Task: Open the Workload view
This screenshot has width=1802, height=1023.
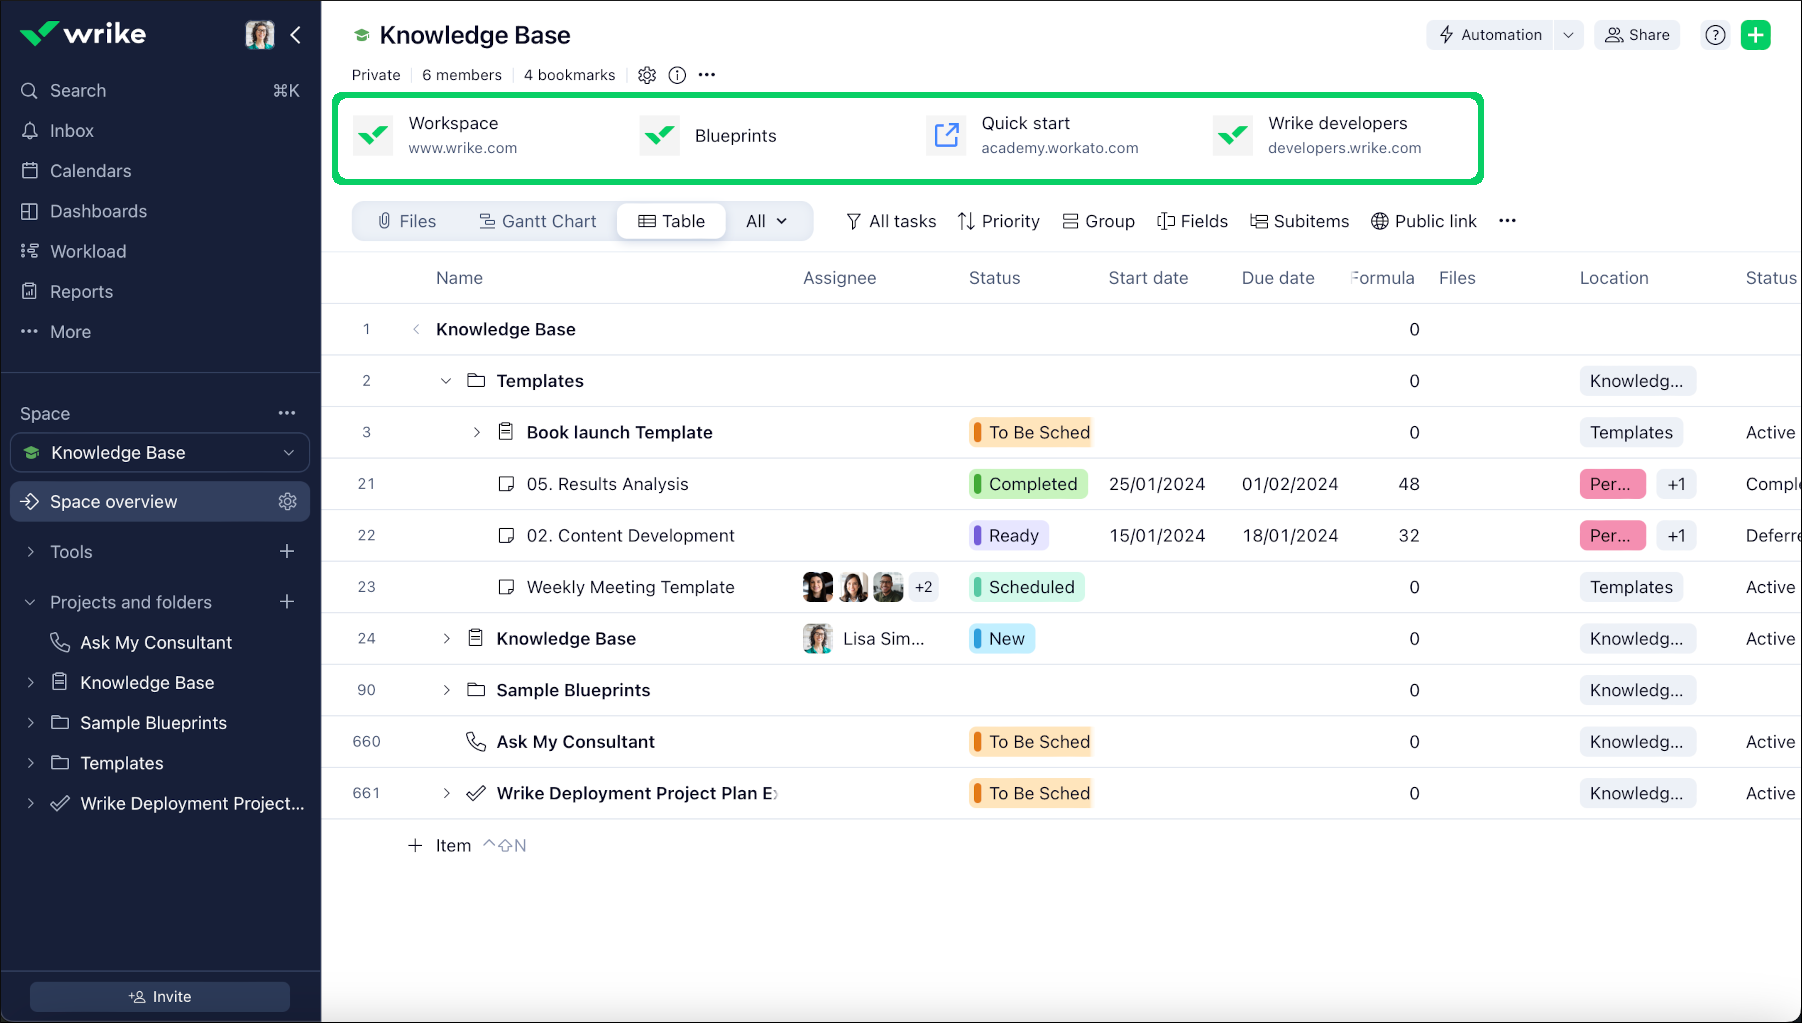Action: pos(88,251)
